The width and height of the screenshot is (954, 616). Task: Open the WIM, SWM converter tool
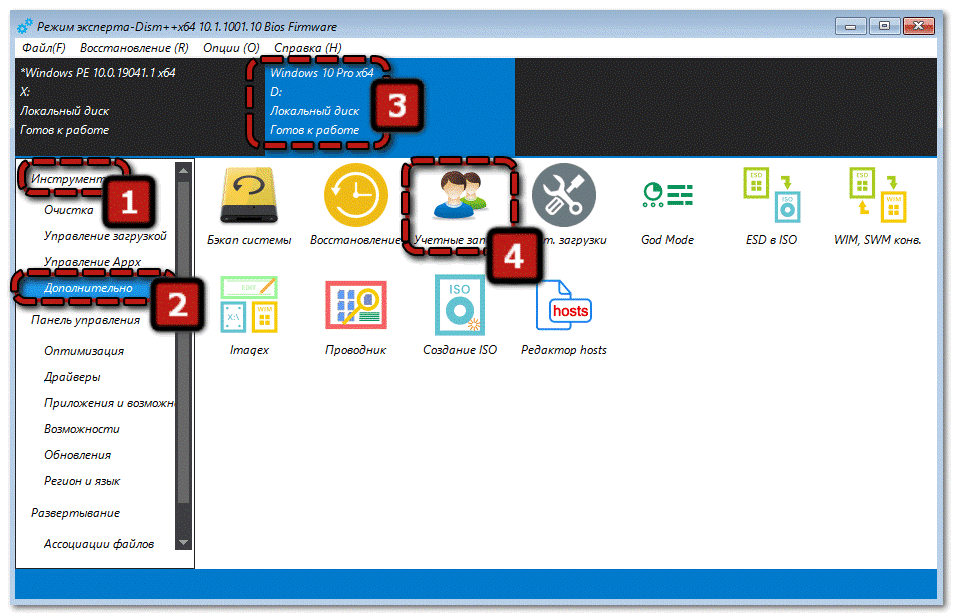click(877, 207)
